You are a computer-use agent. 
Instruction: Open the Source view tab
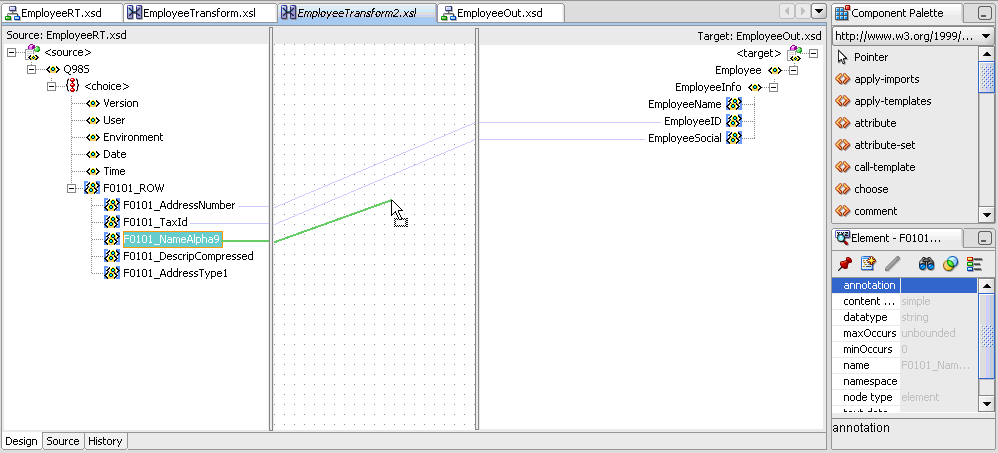pyautogui.click(x=63, y=441)
